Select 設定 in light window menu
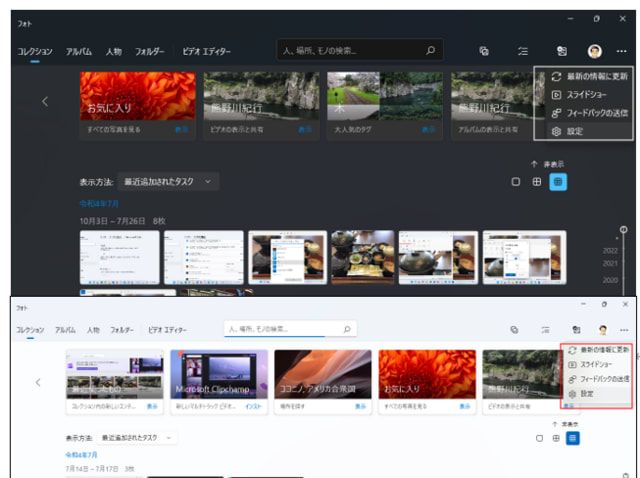This screenshot has height=478, width=640. click(x=586, y=394)
